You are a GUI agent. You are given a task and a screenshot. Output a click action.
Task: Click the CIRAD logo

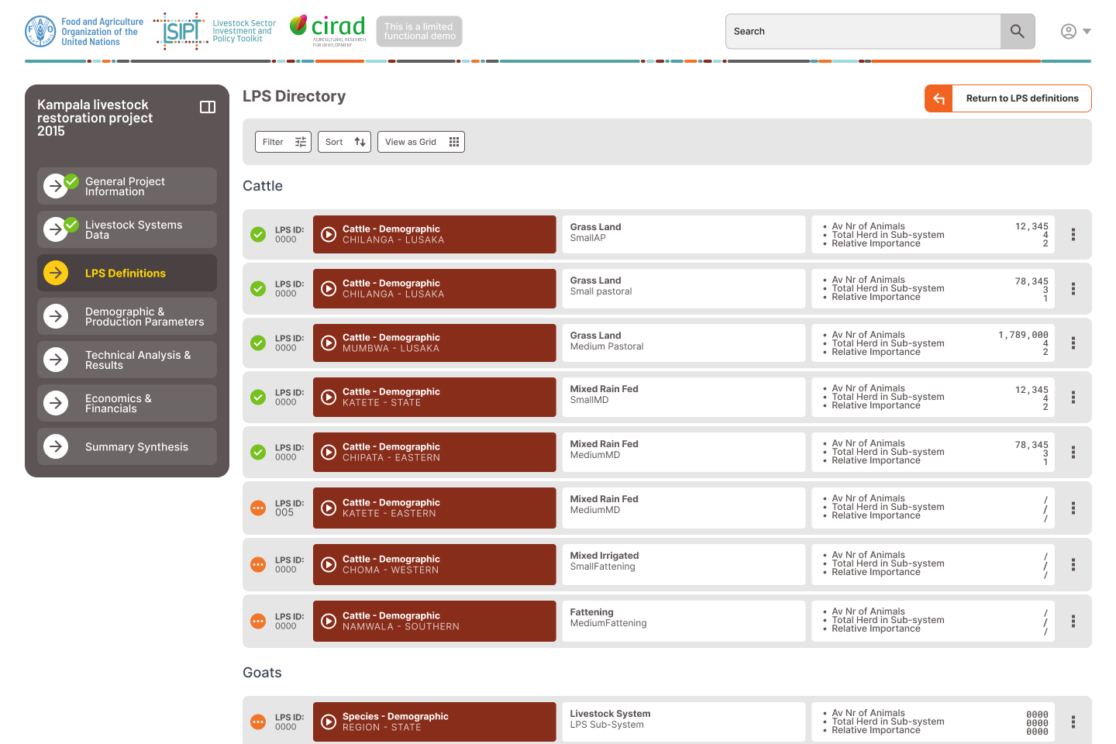(327, 30)
